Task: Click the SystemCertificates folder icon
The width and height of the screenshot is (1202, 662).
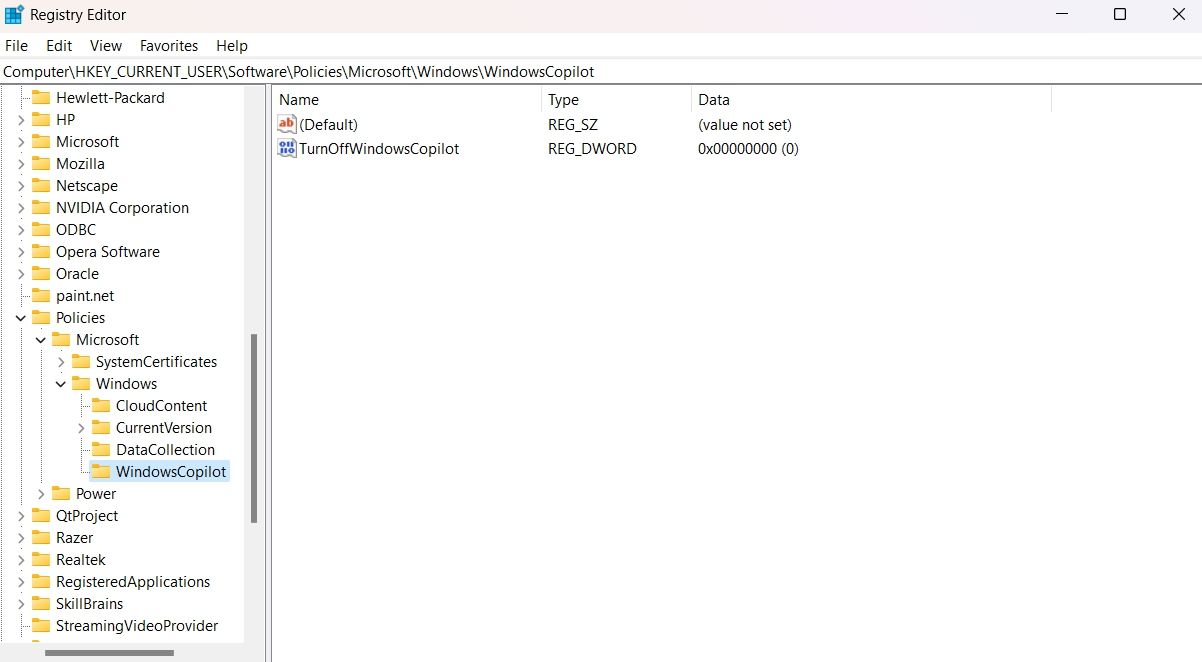Action: point(81,362)
